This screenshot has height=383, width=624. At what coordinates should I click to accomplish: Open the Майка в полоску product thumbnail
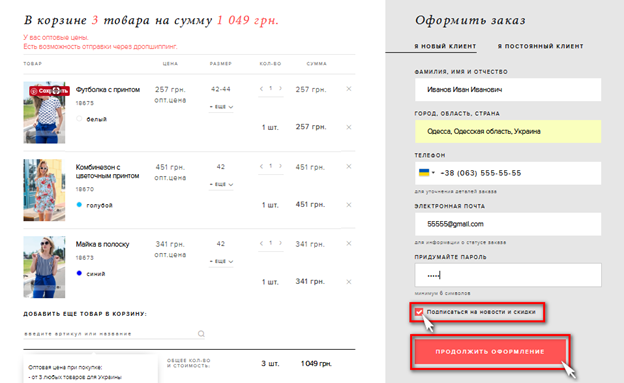coord(44,267)
